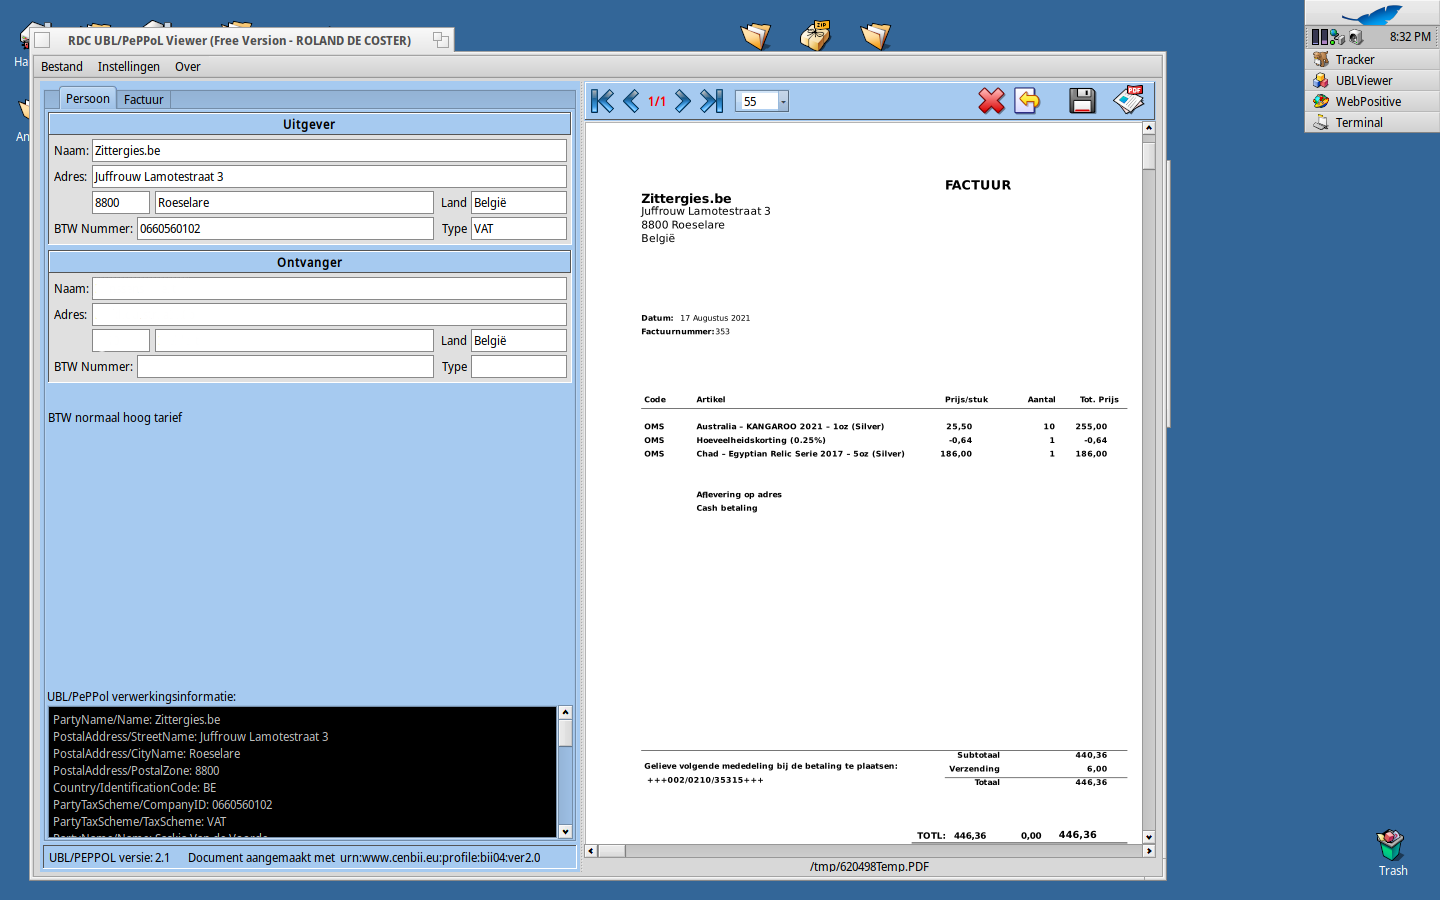Click the postal code field showing 8800
Screen dimensions: 1440x900
tap(121, 203)
